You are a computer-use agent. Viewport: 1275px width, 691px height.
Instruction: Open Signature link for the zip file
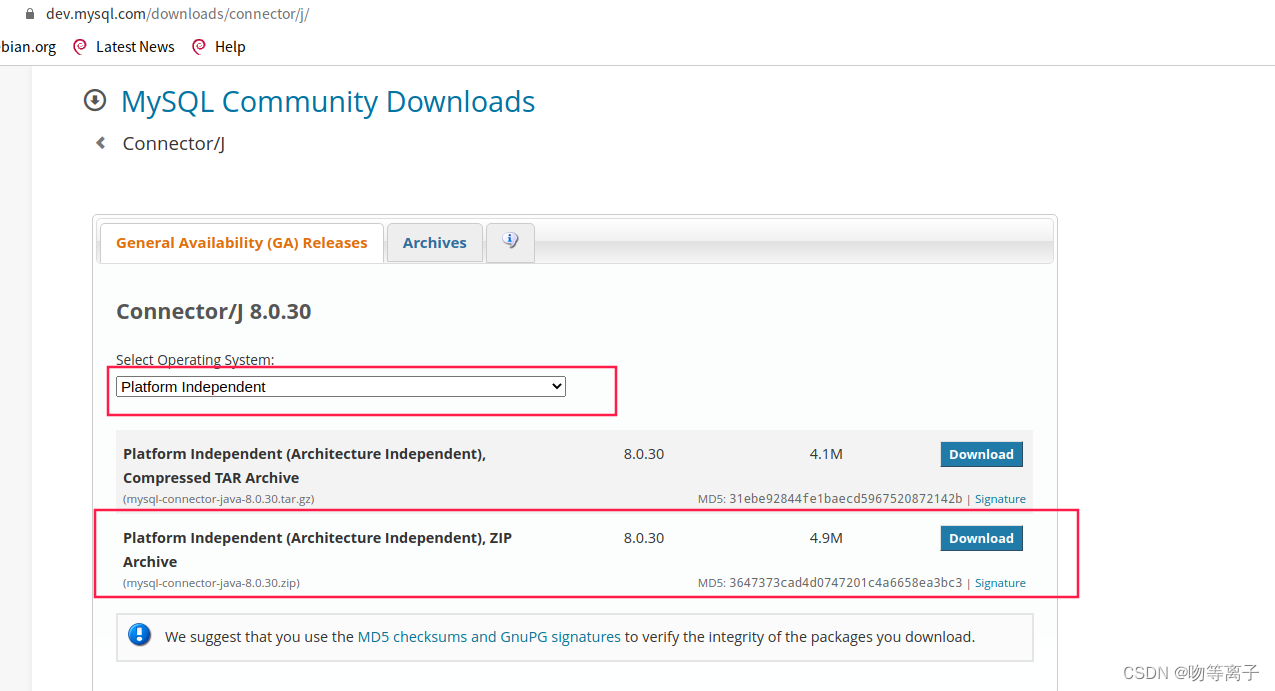[1000, 583]
